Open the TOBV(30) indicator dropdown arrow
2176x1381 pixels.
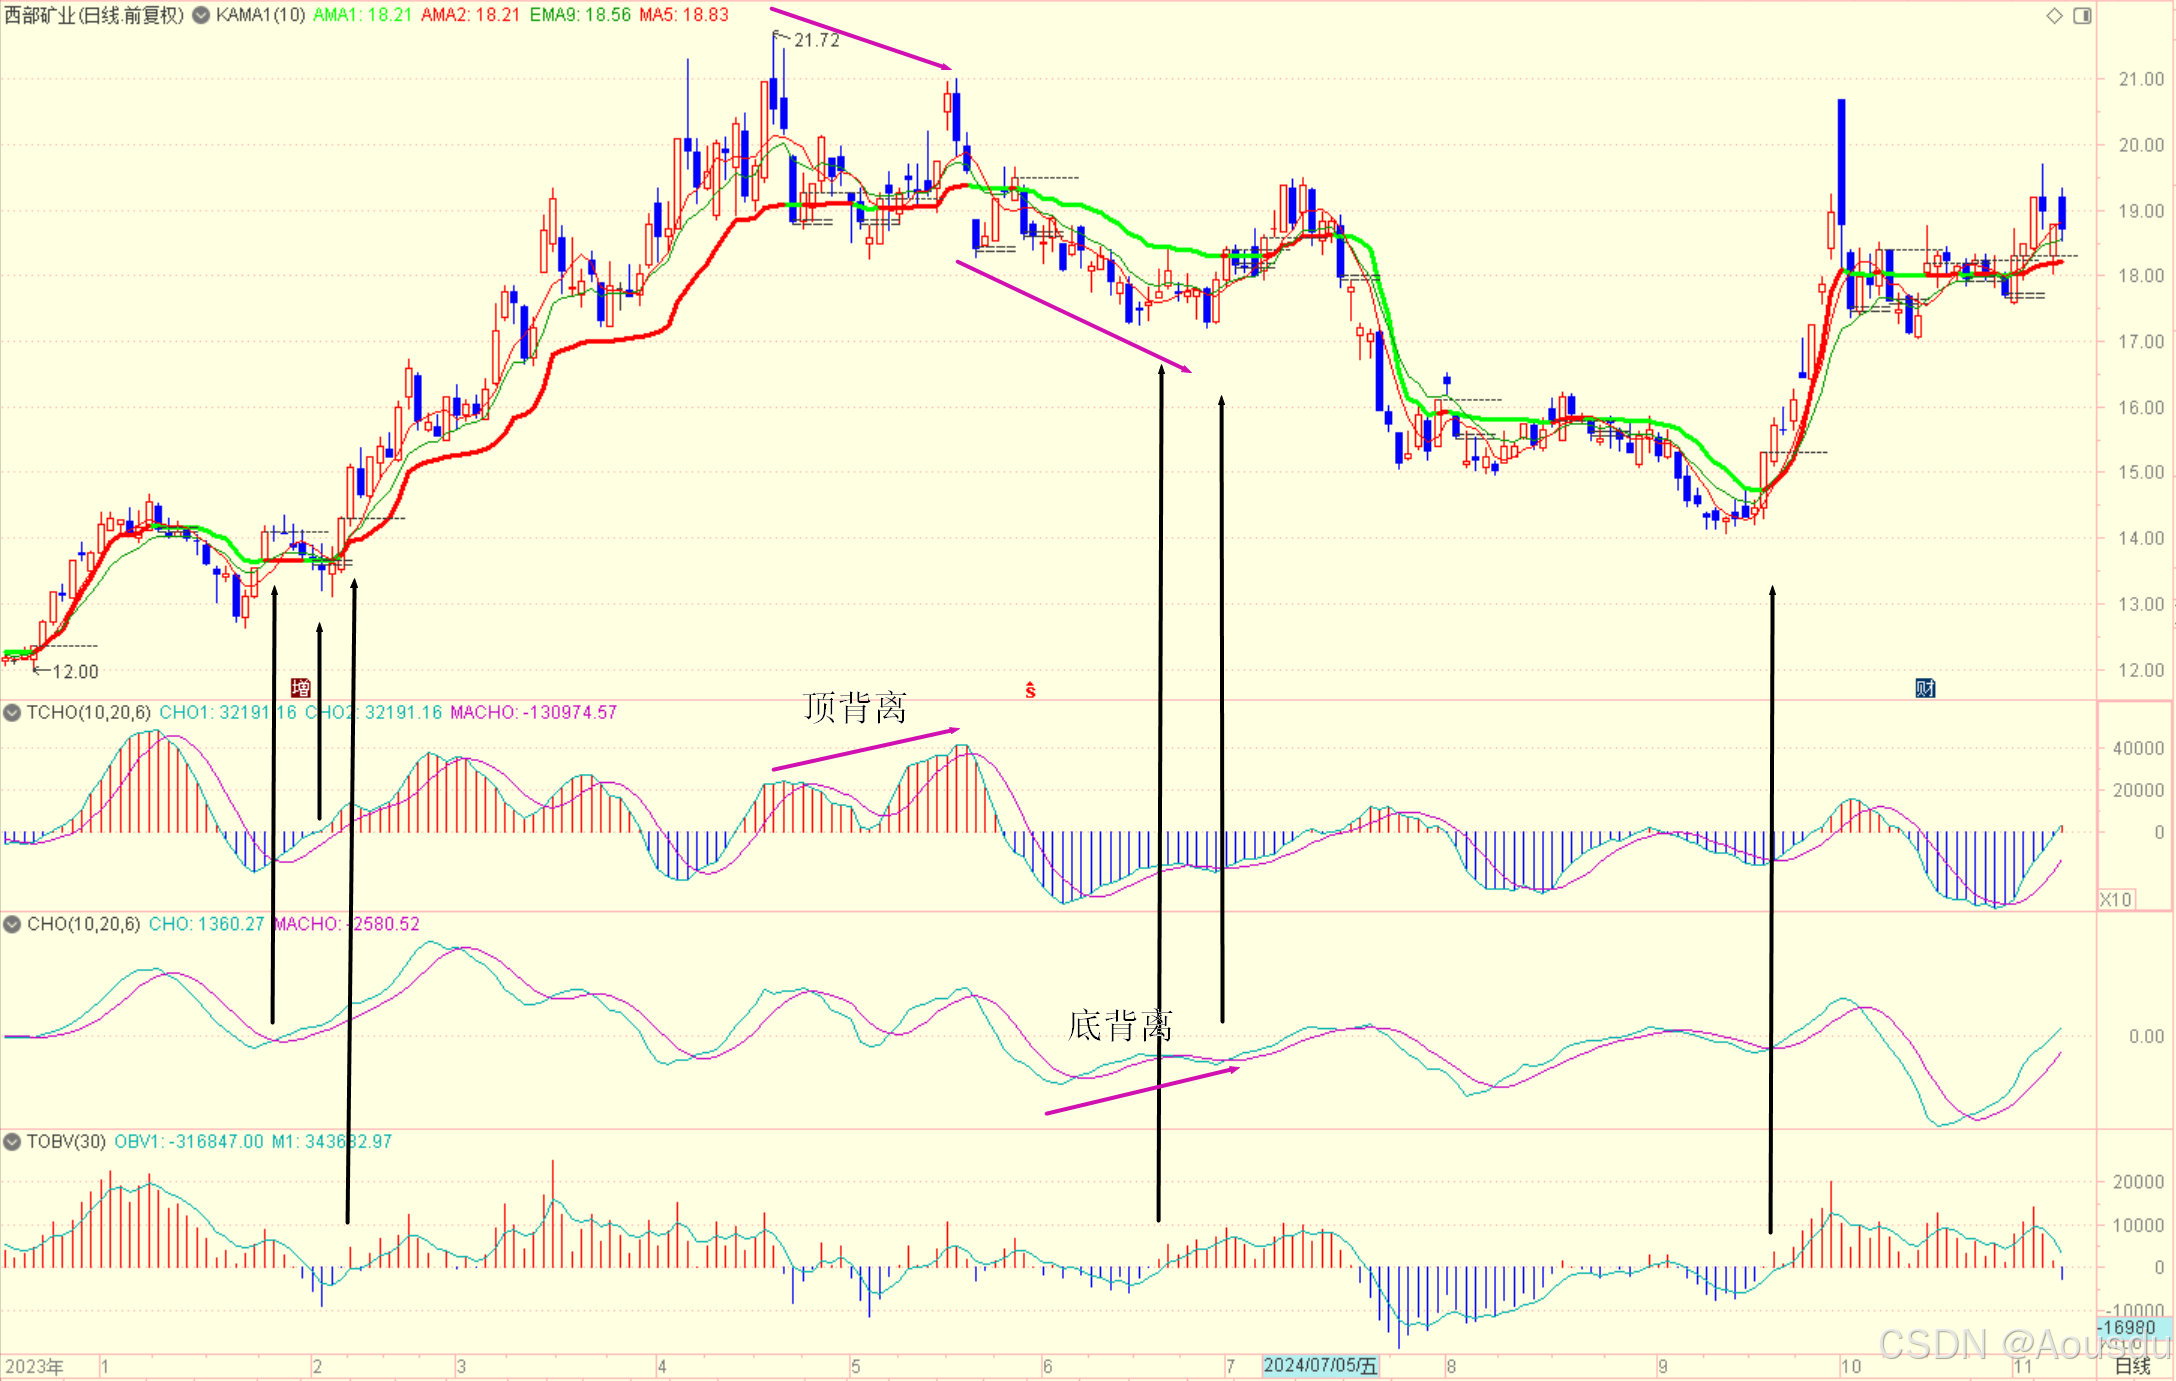[x=12, y=1141]
